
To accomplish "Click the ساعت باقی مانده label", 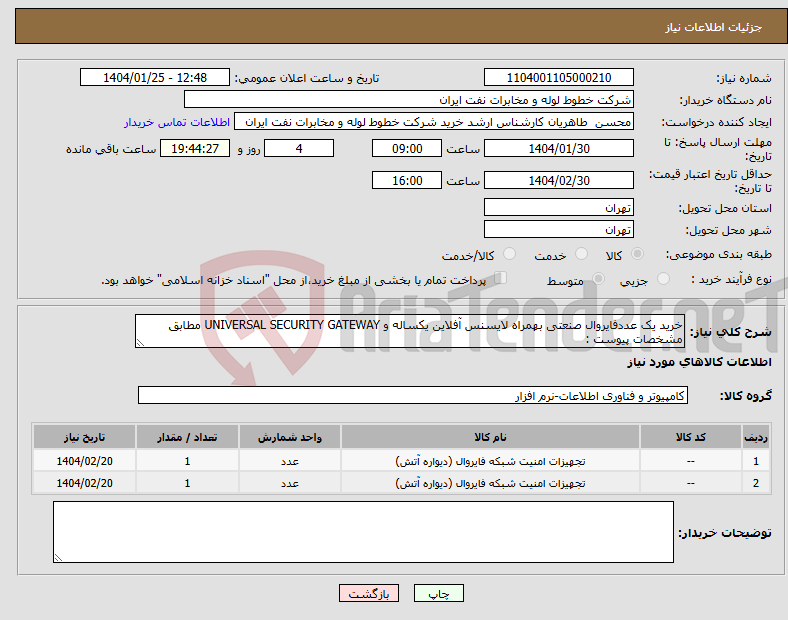I will coord(111,149).
